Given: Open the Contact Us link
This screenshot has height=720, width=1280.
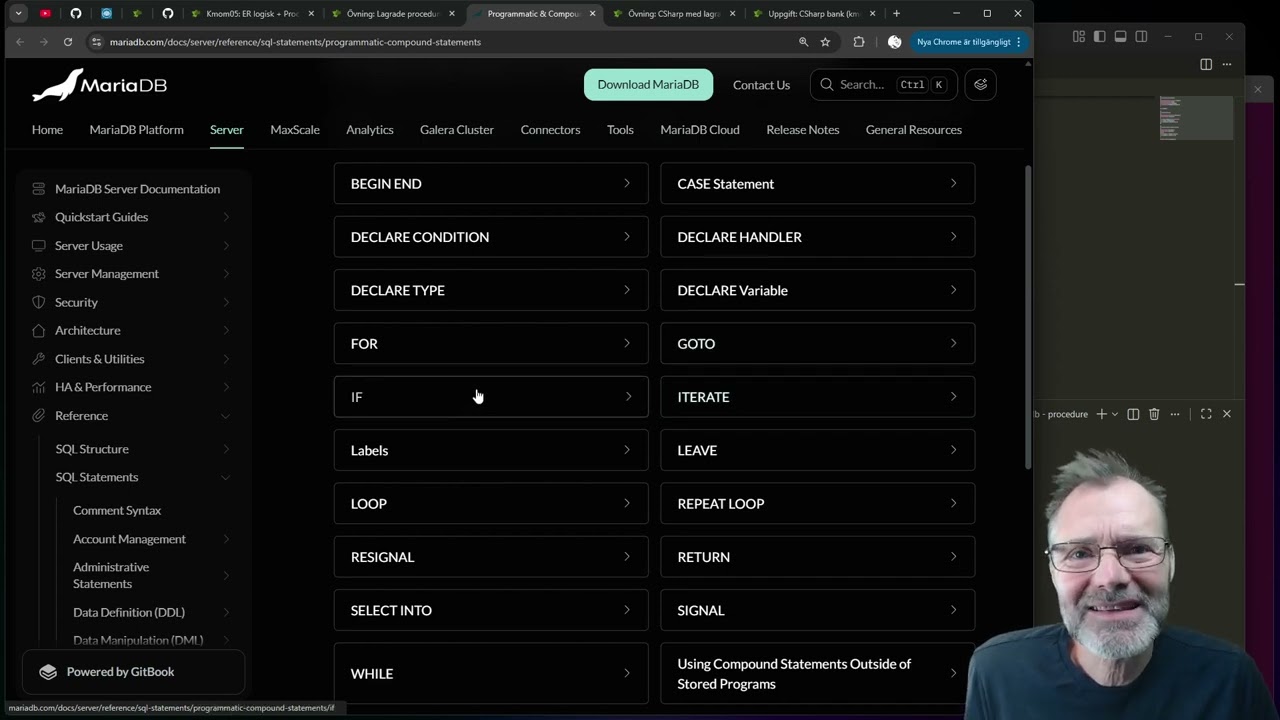Looking at the screenshot, I should (x=761, y=85).
